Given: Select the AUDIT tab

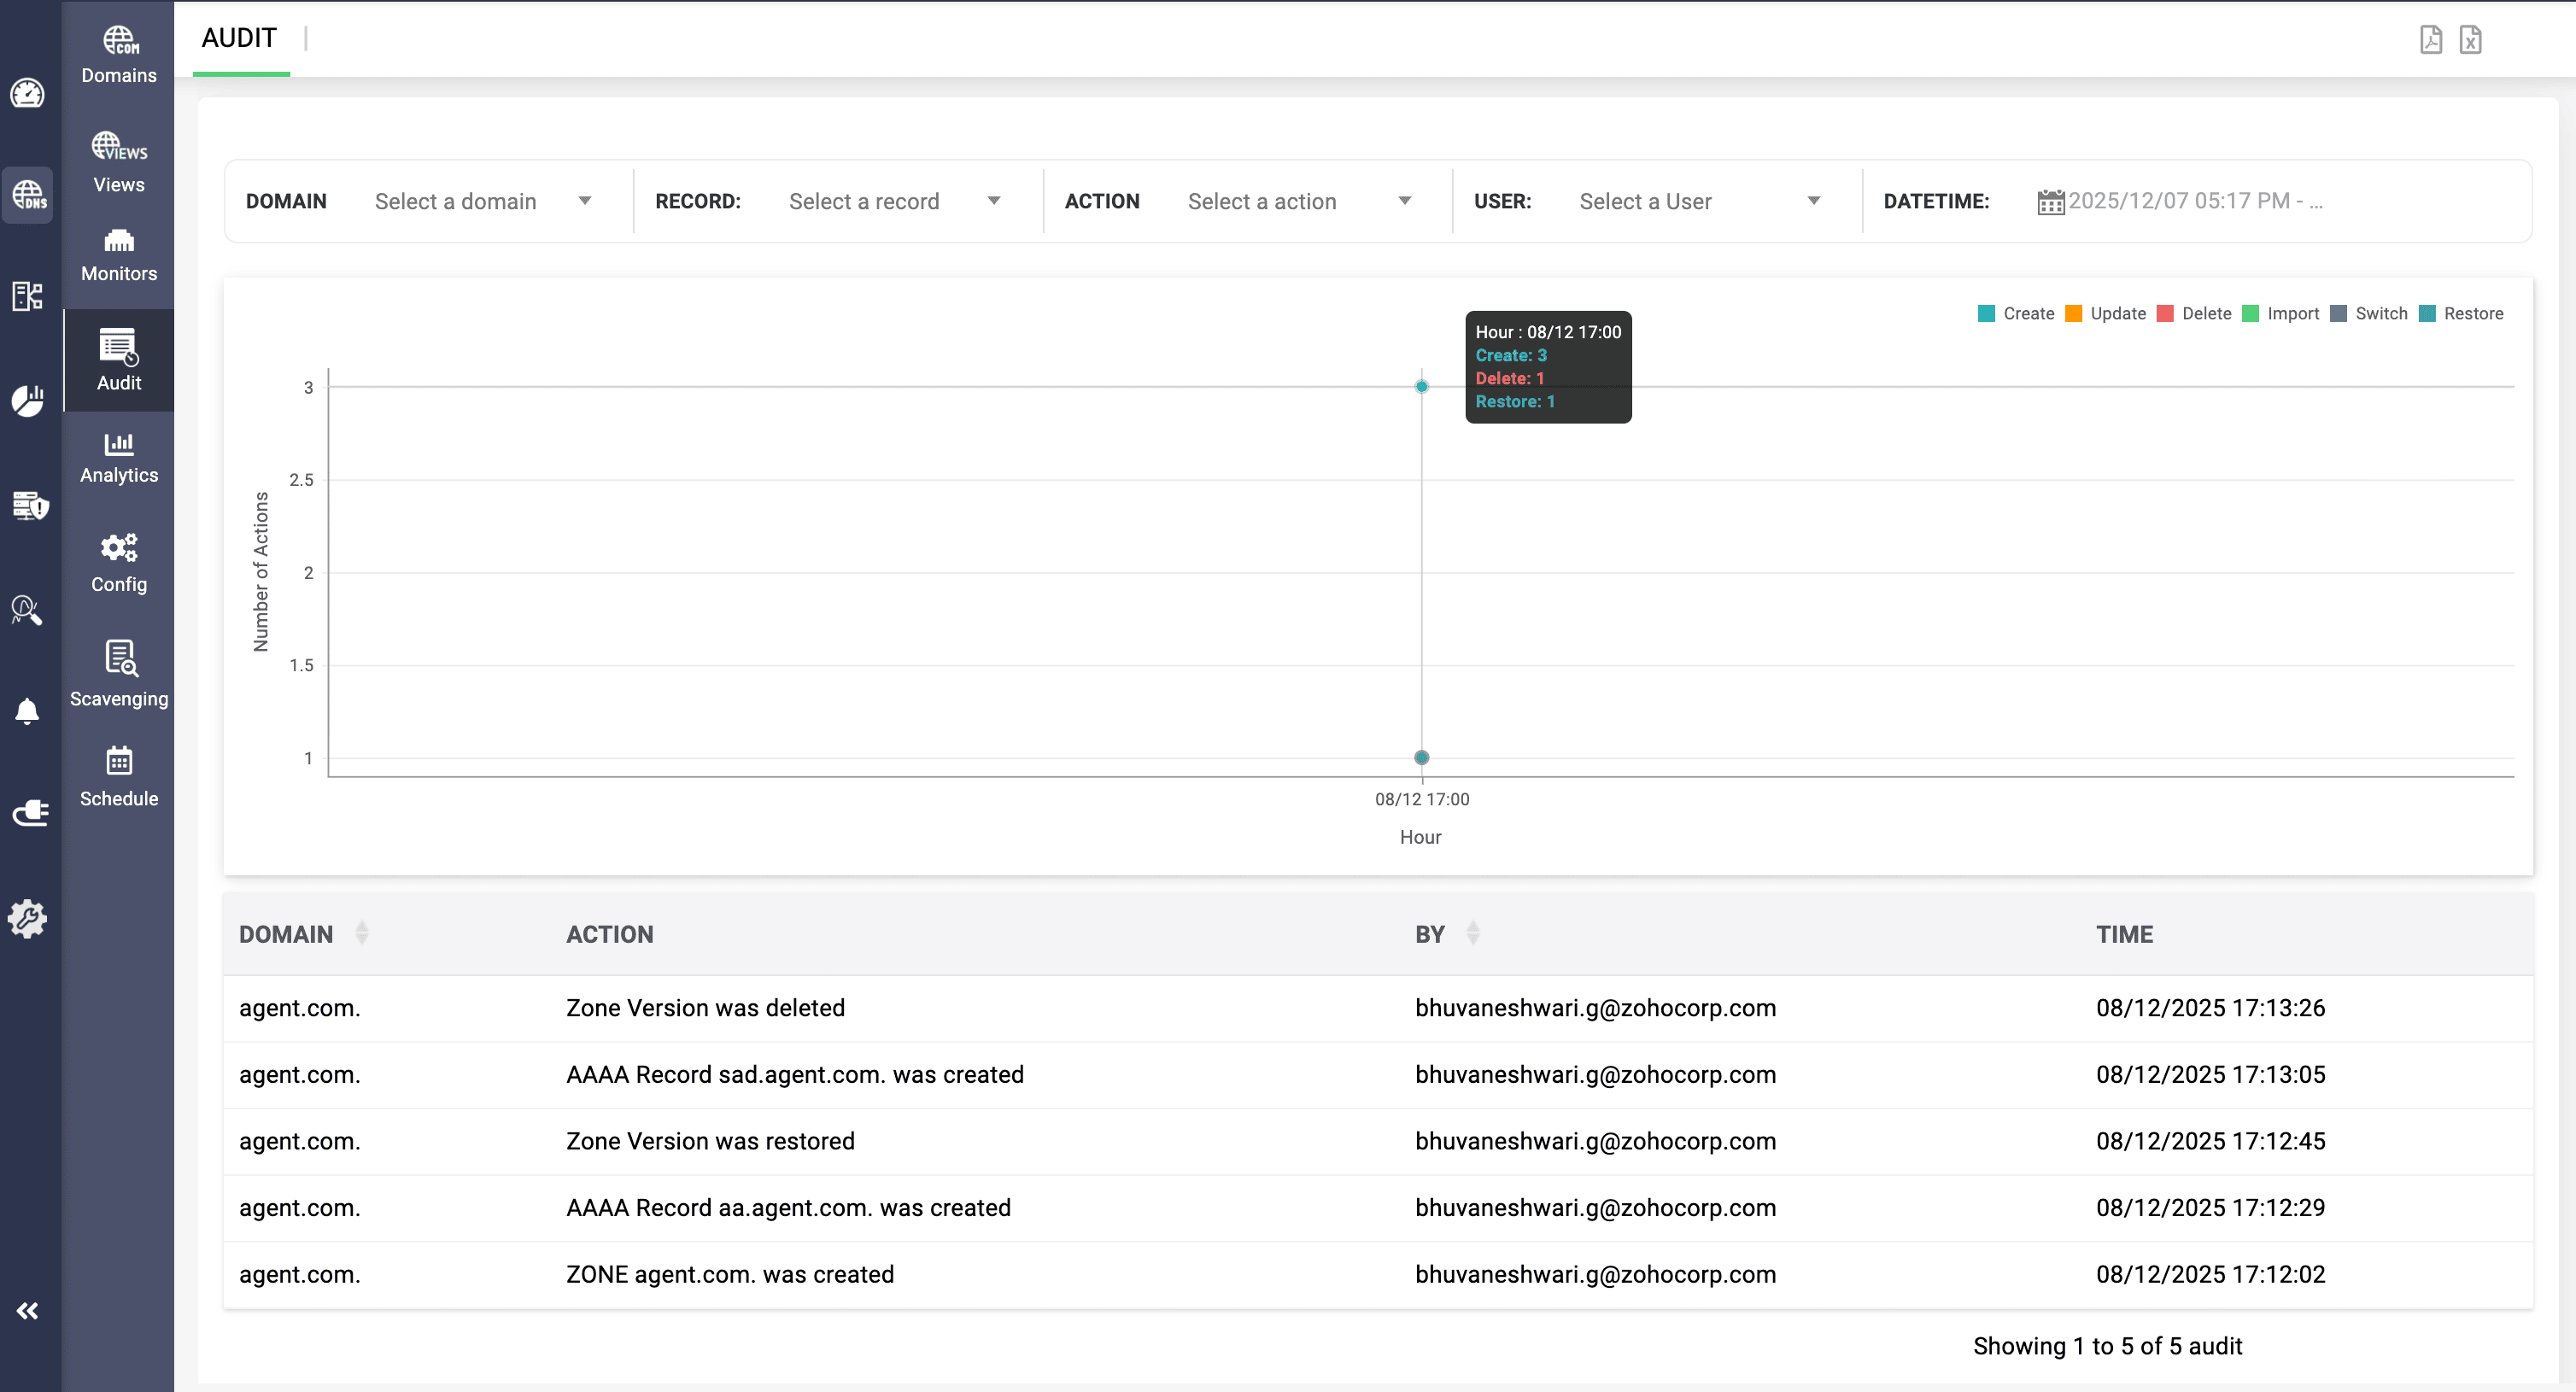Looking at the screenshot, I should (239, 38).
